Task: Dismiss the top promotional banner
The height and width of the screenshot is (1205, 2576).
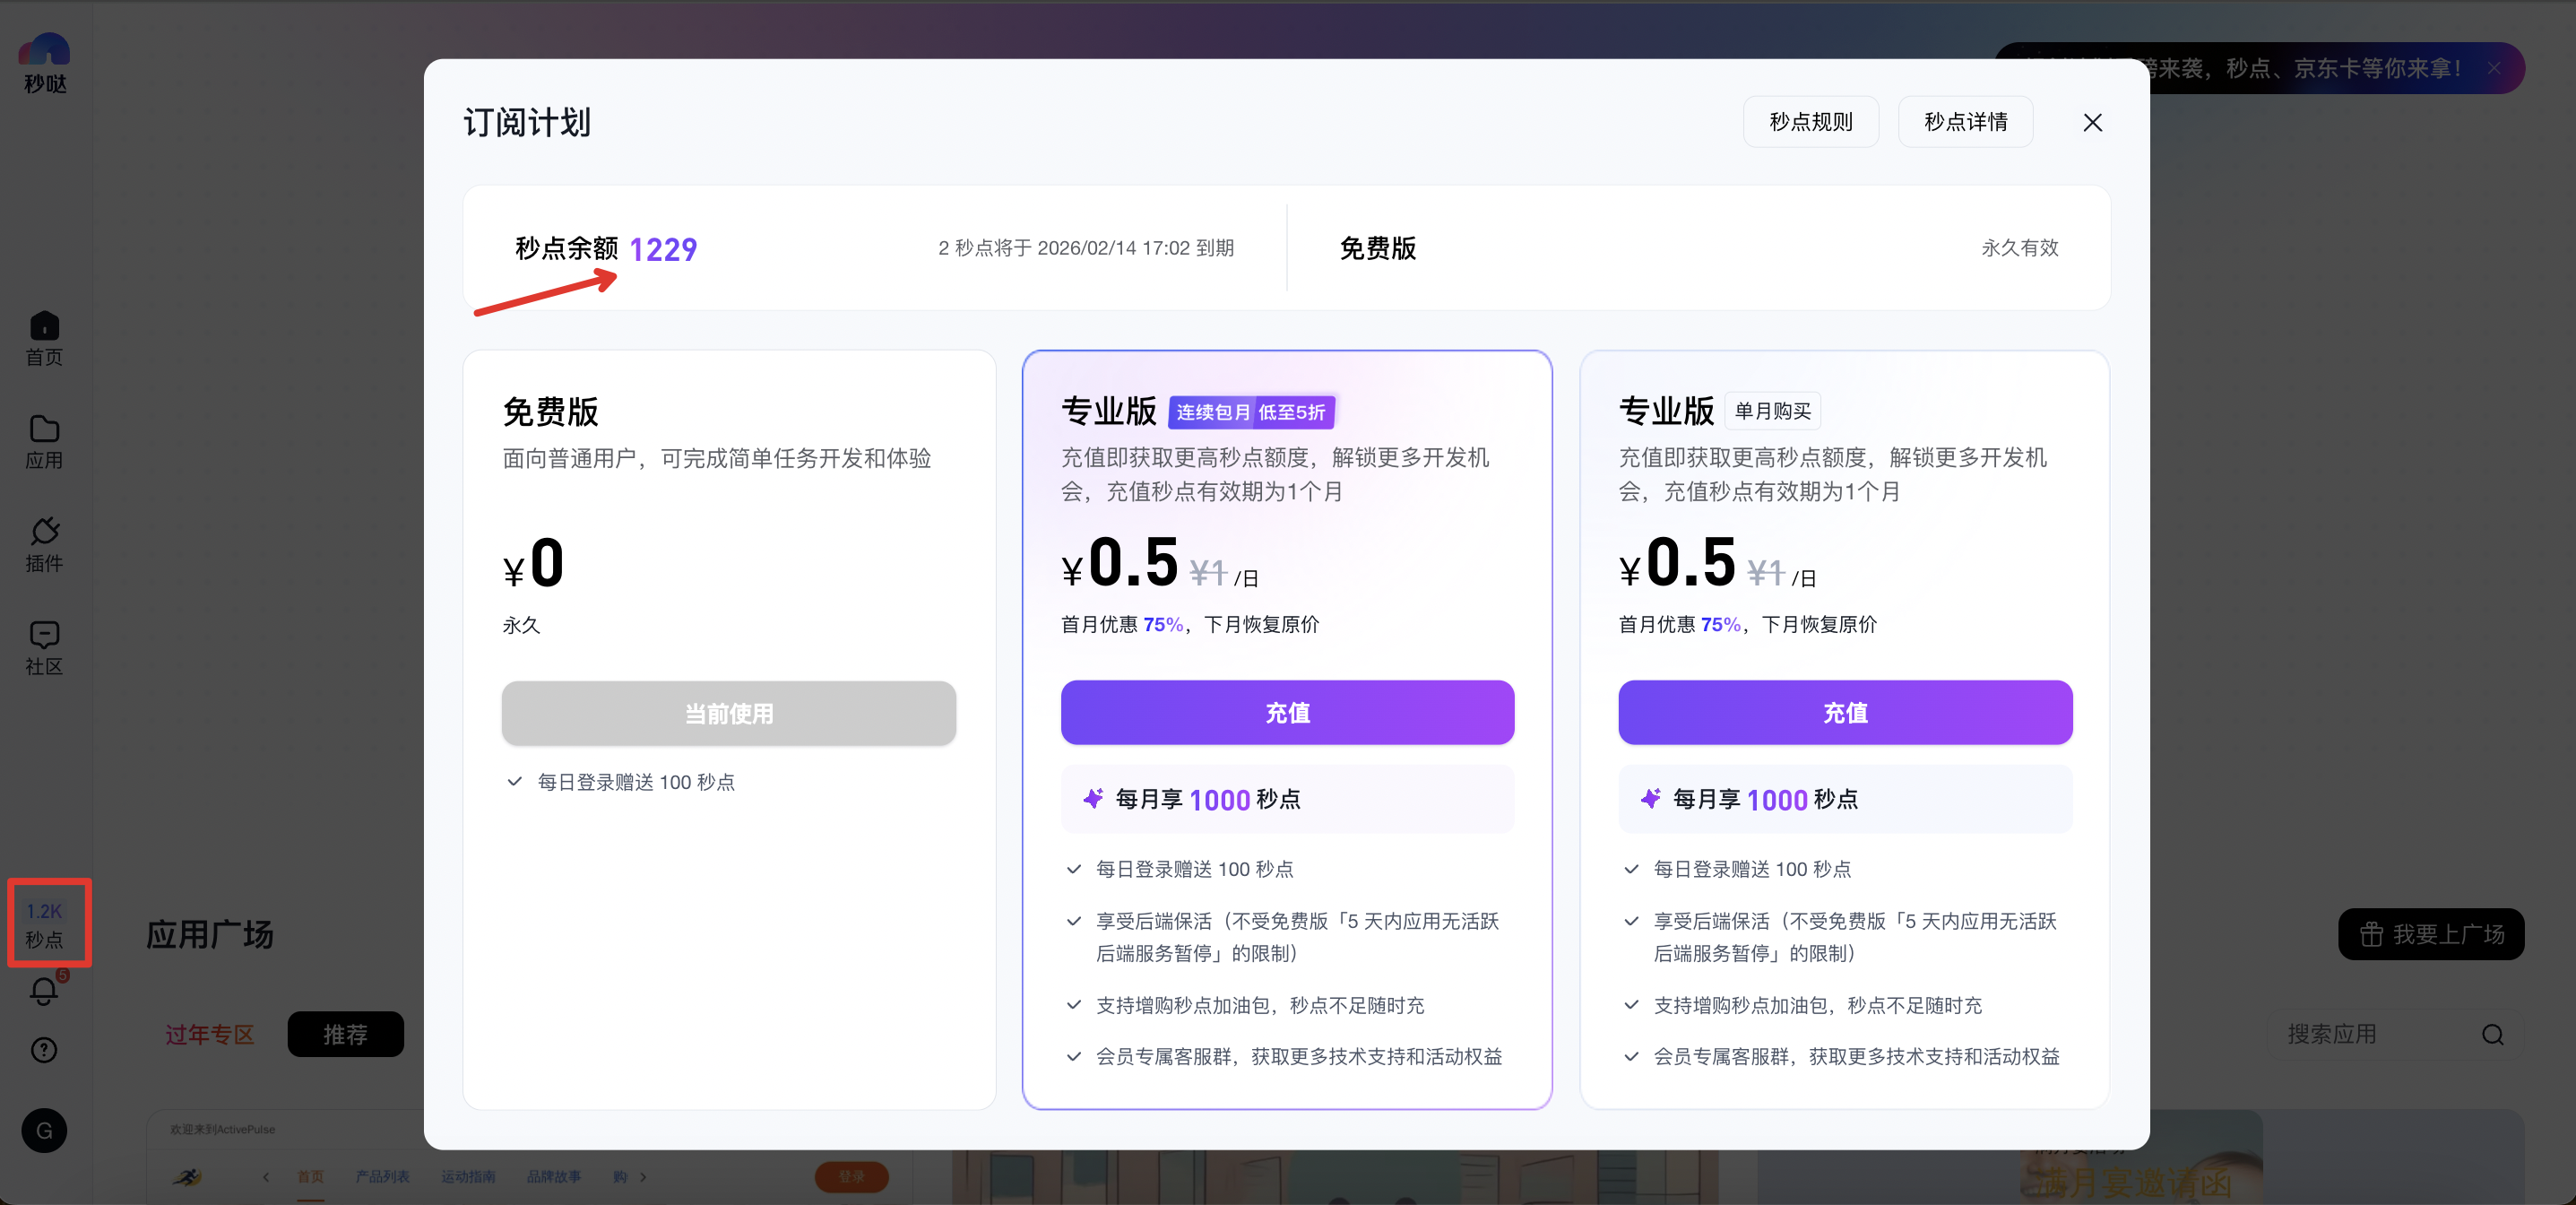Action: 2494,68
